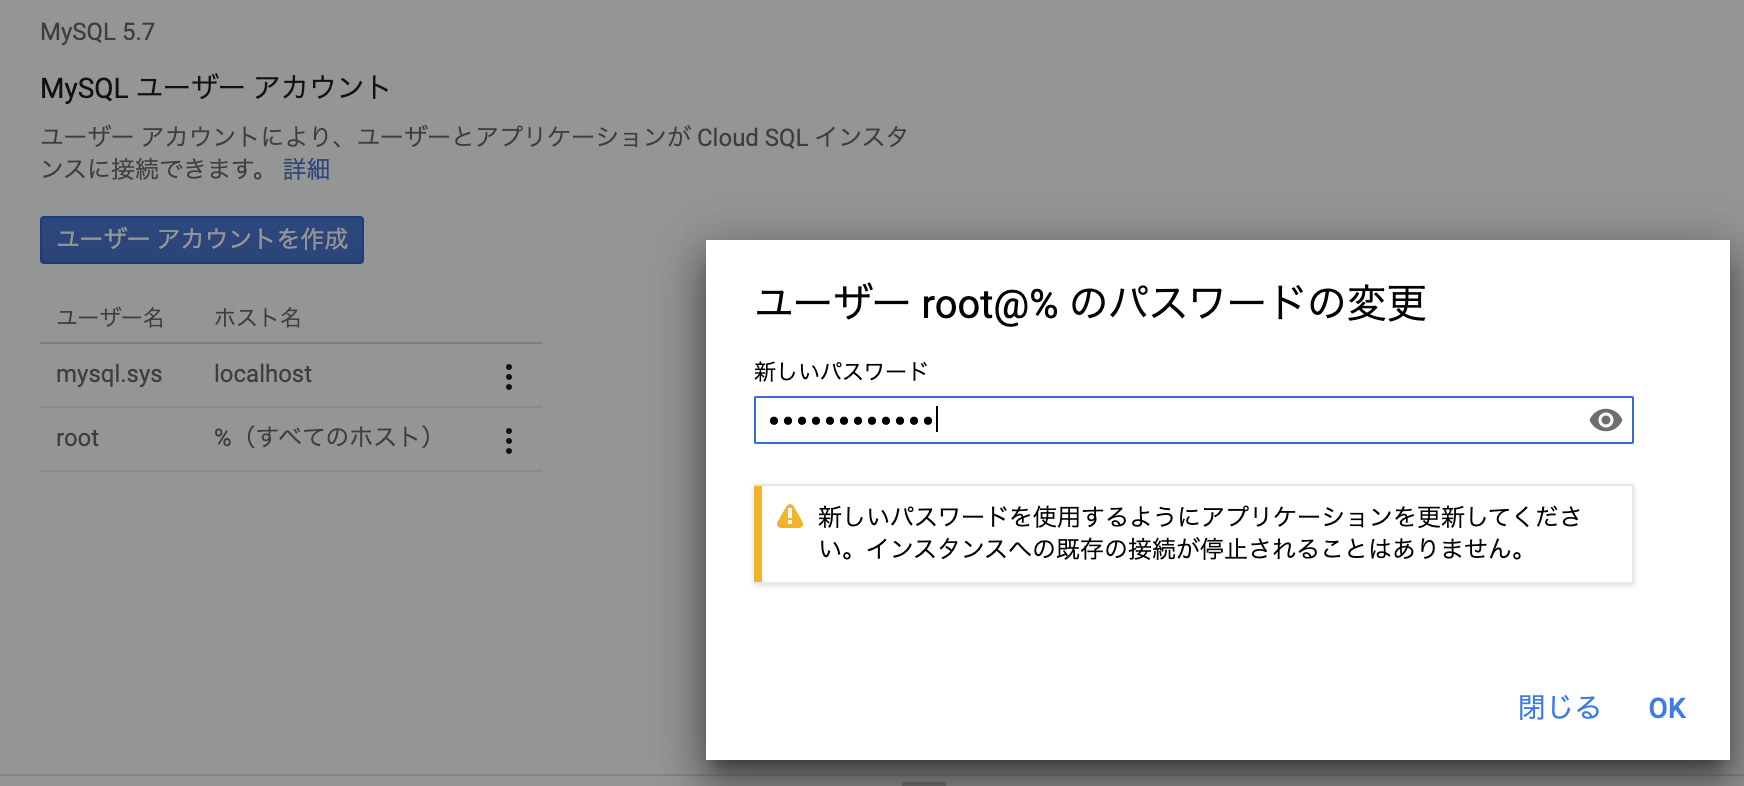Select the root user name cell
The width and height of the screenshot is (1744, 786).
pos(77,438)
